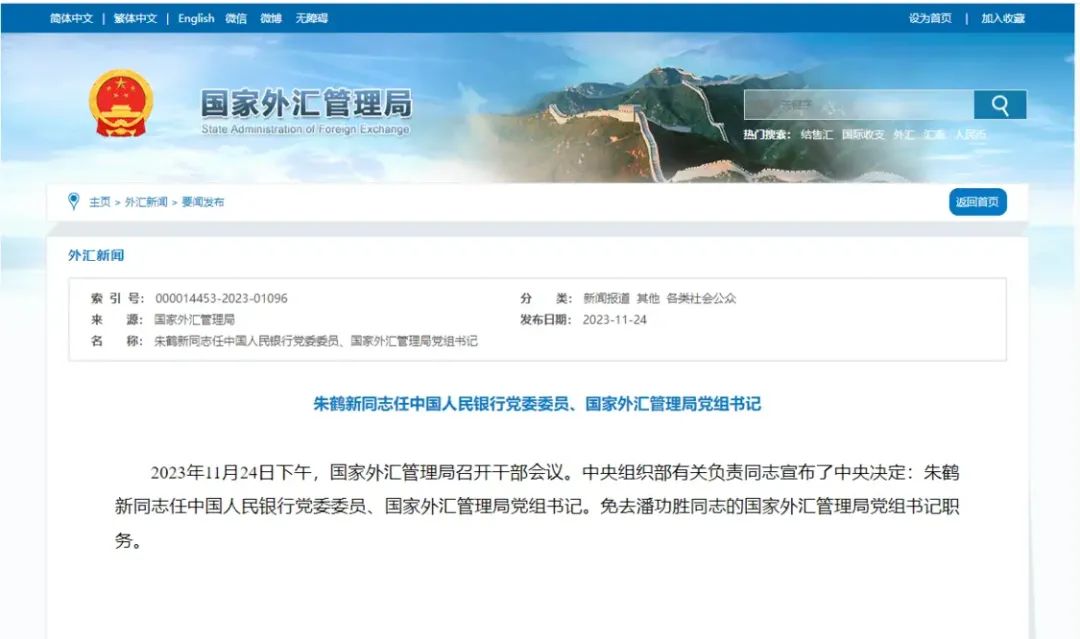Click the location pin breadcrumb icon
Image resolution: width=1080 pixels, height=639 pixels.
coord(74,201)
